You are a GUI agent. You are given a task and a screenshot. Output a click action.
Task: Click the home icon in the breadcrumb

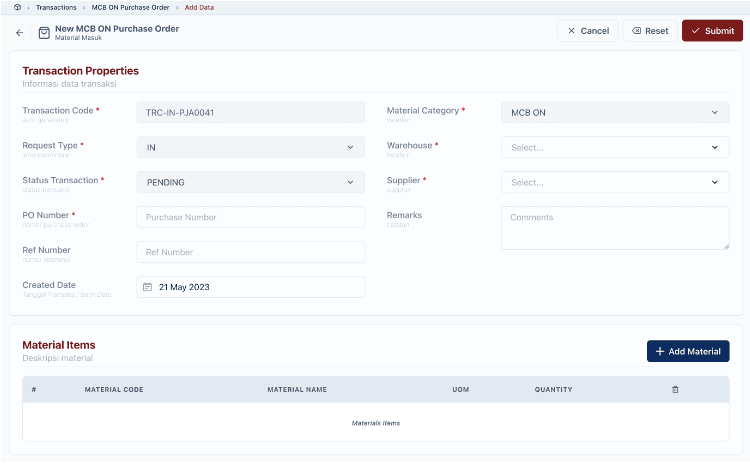click(x=18, y=7)
